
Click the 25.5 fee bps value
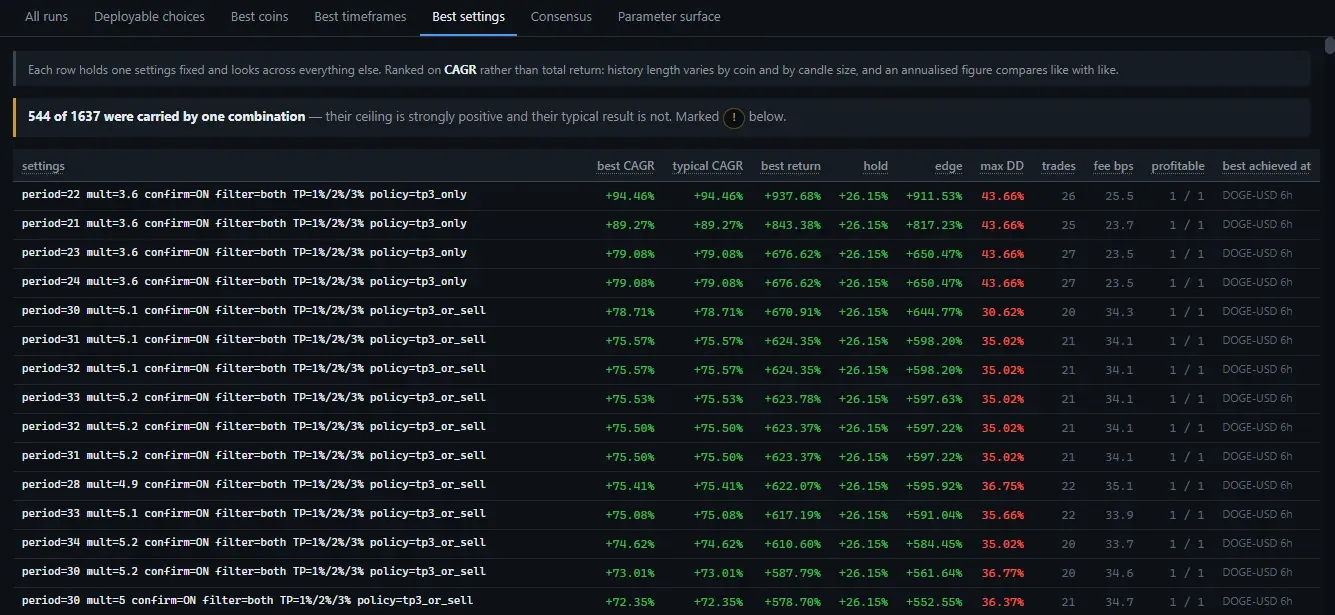point(1120,196)
